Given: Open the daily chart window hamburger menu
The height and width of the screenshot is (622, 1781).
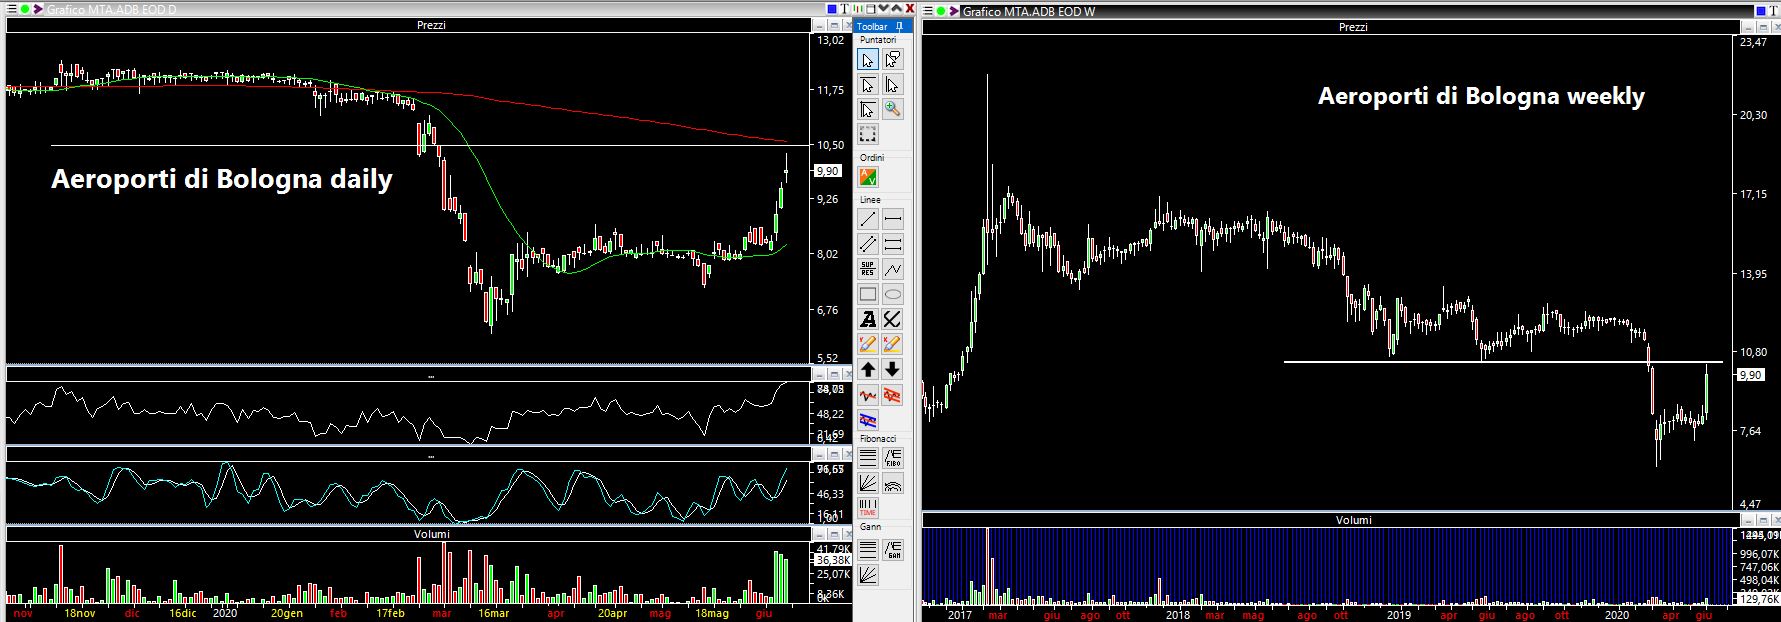Looking at the screenshot, I should 10,10.
